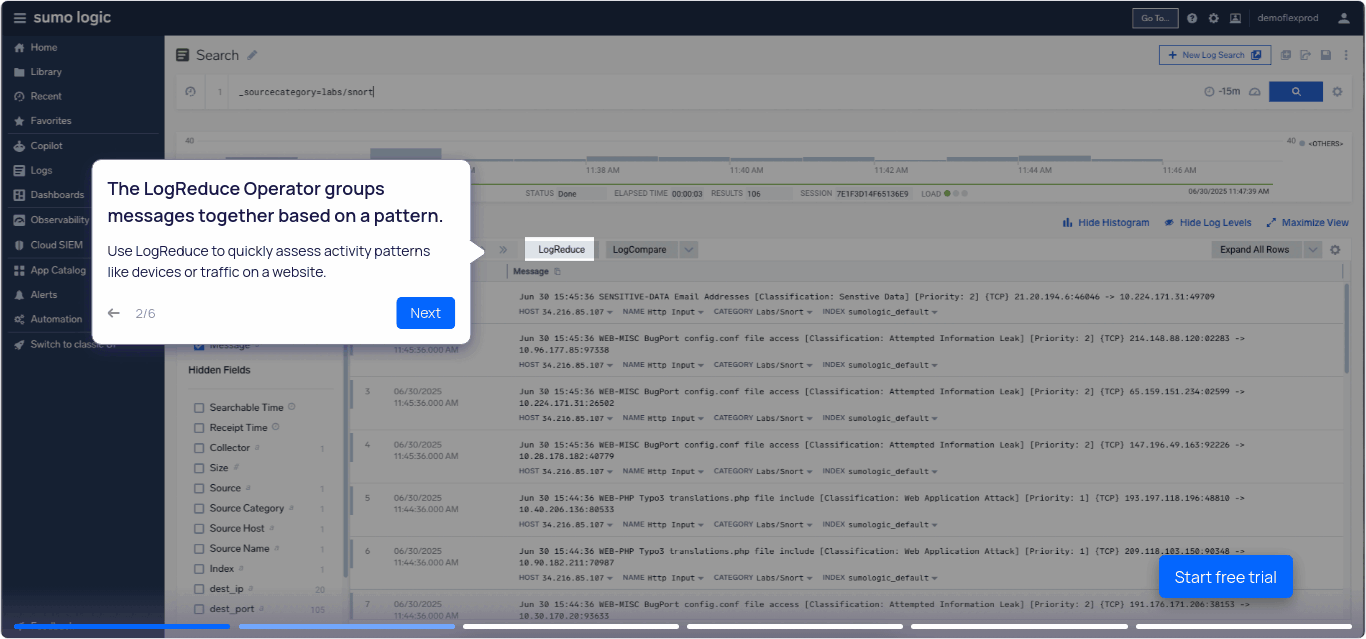Click the third tour progress bar segment
Image resolution: width=1366 pixels, height=639 pixels.
[570, 627]
